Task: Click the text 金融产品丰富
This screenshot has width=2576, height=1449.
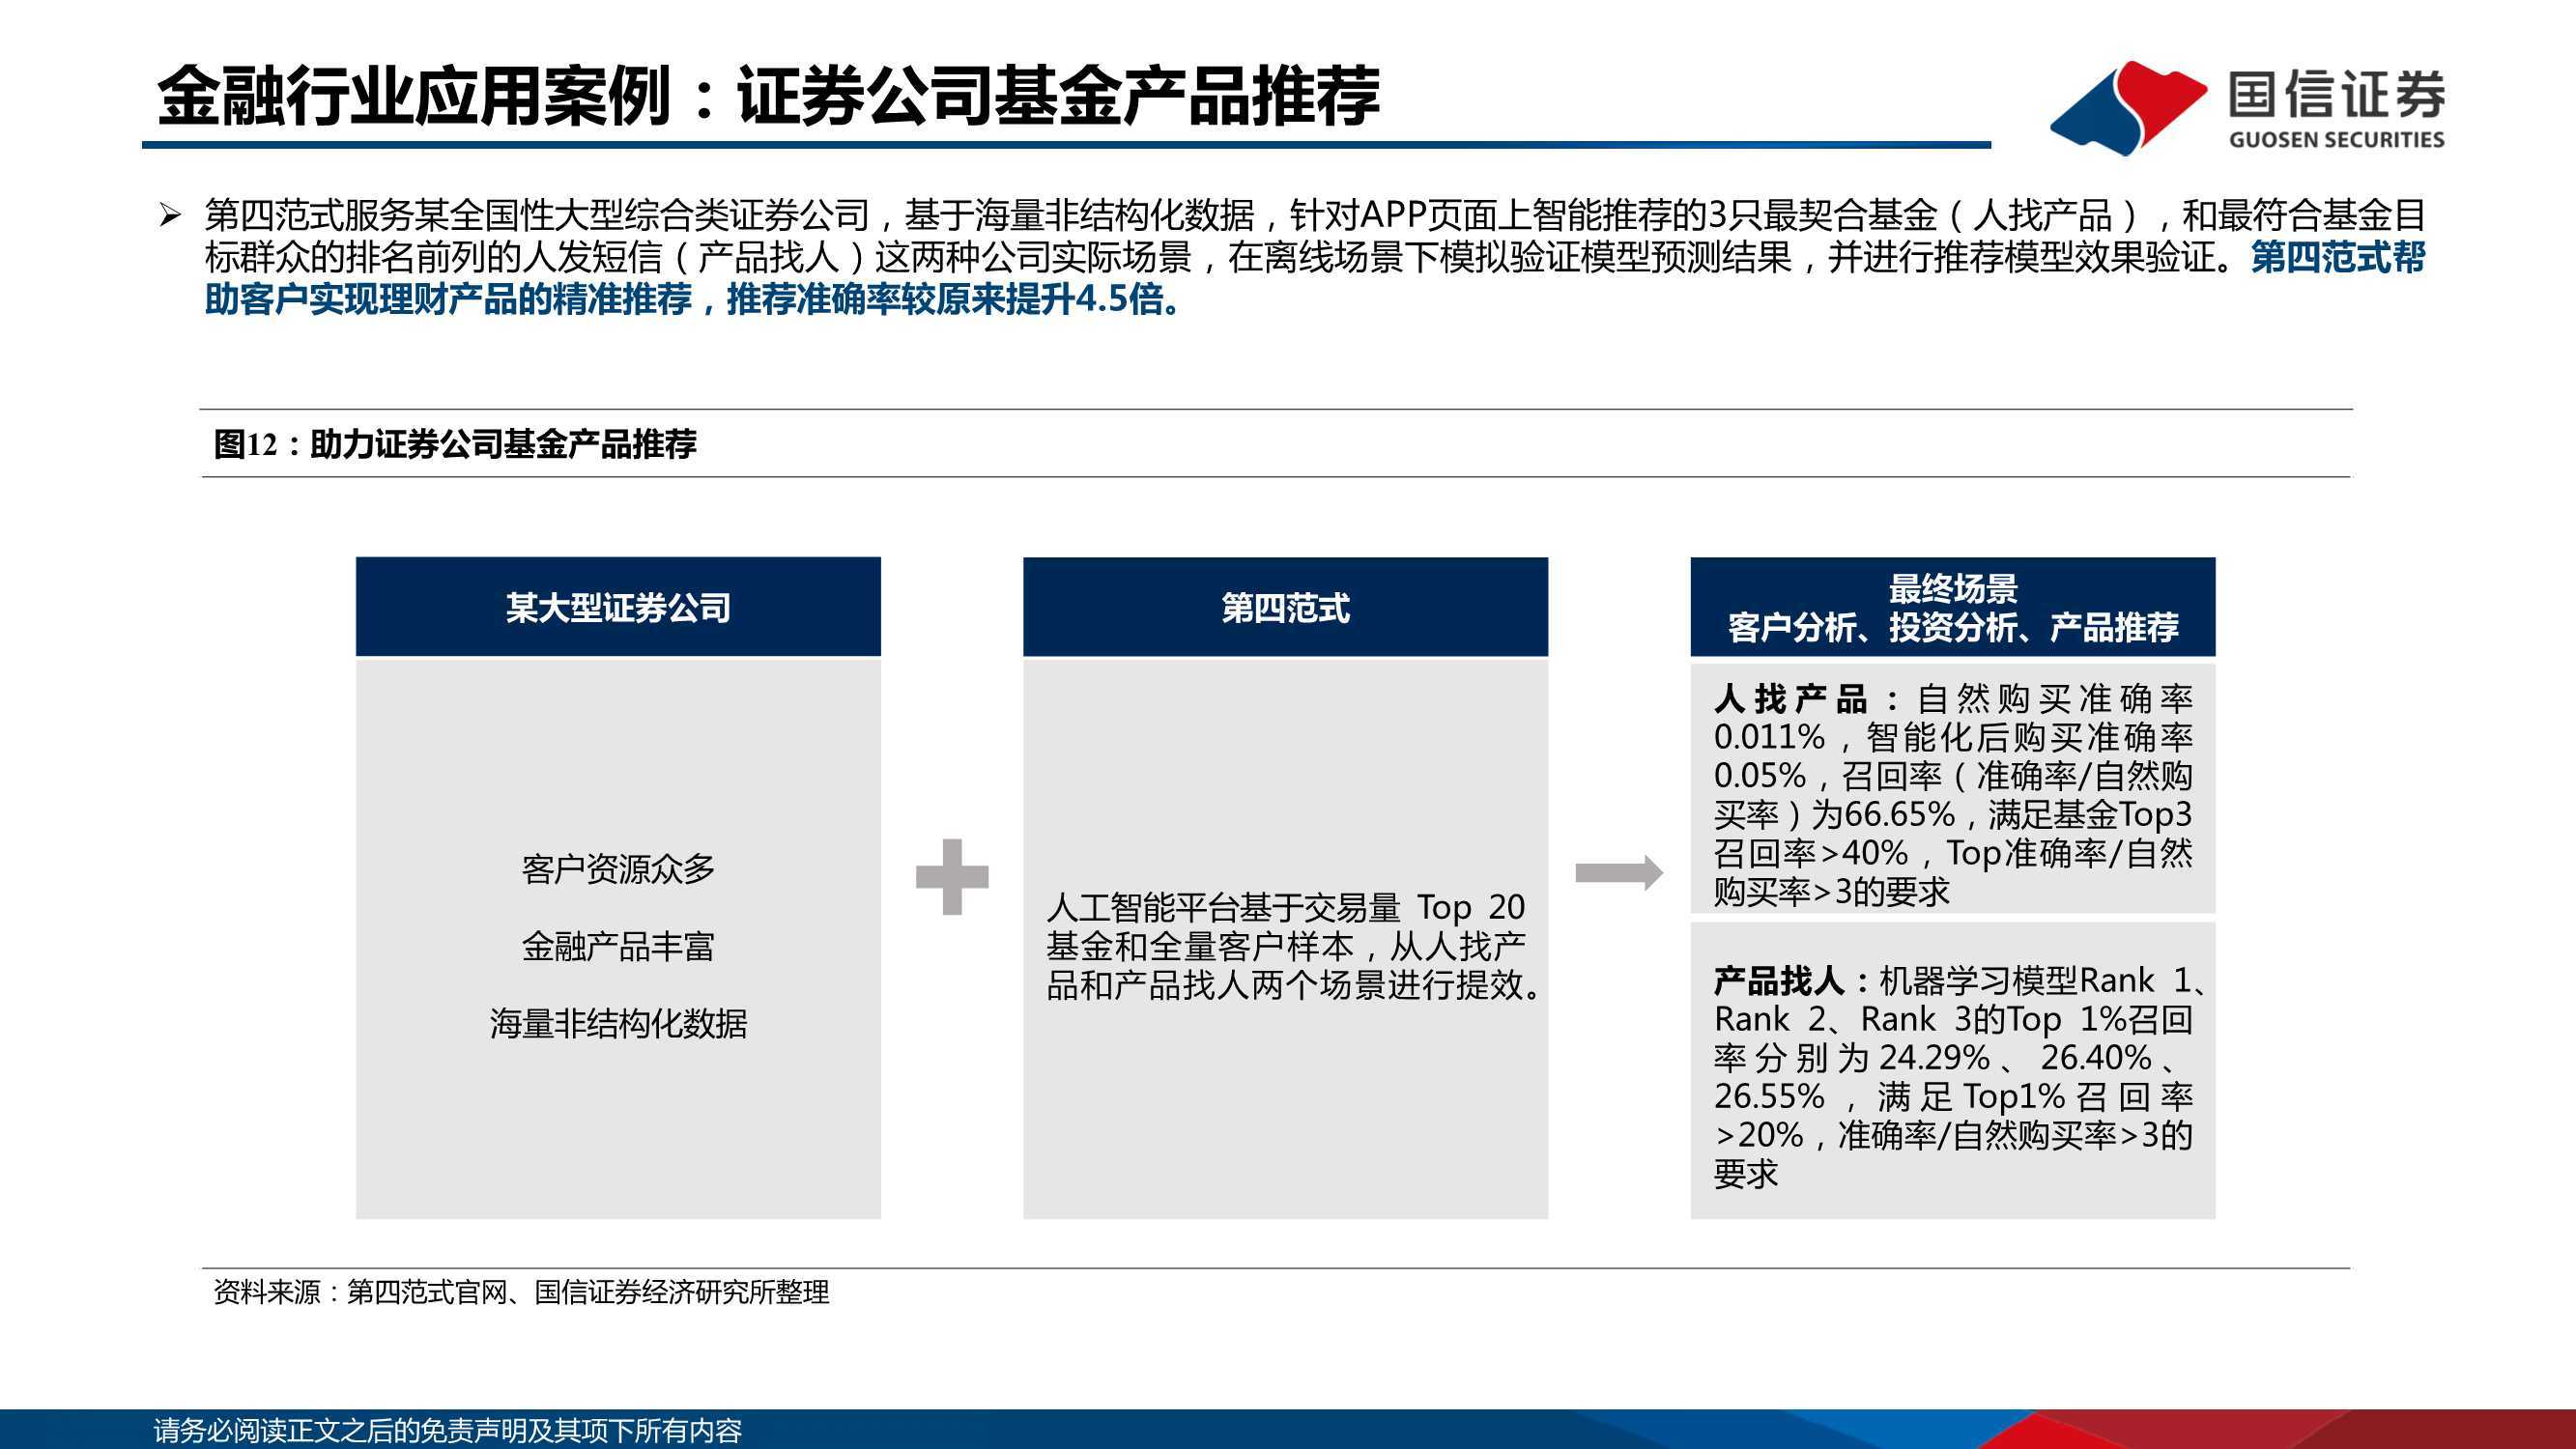Action: [618, 946]
